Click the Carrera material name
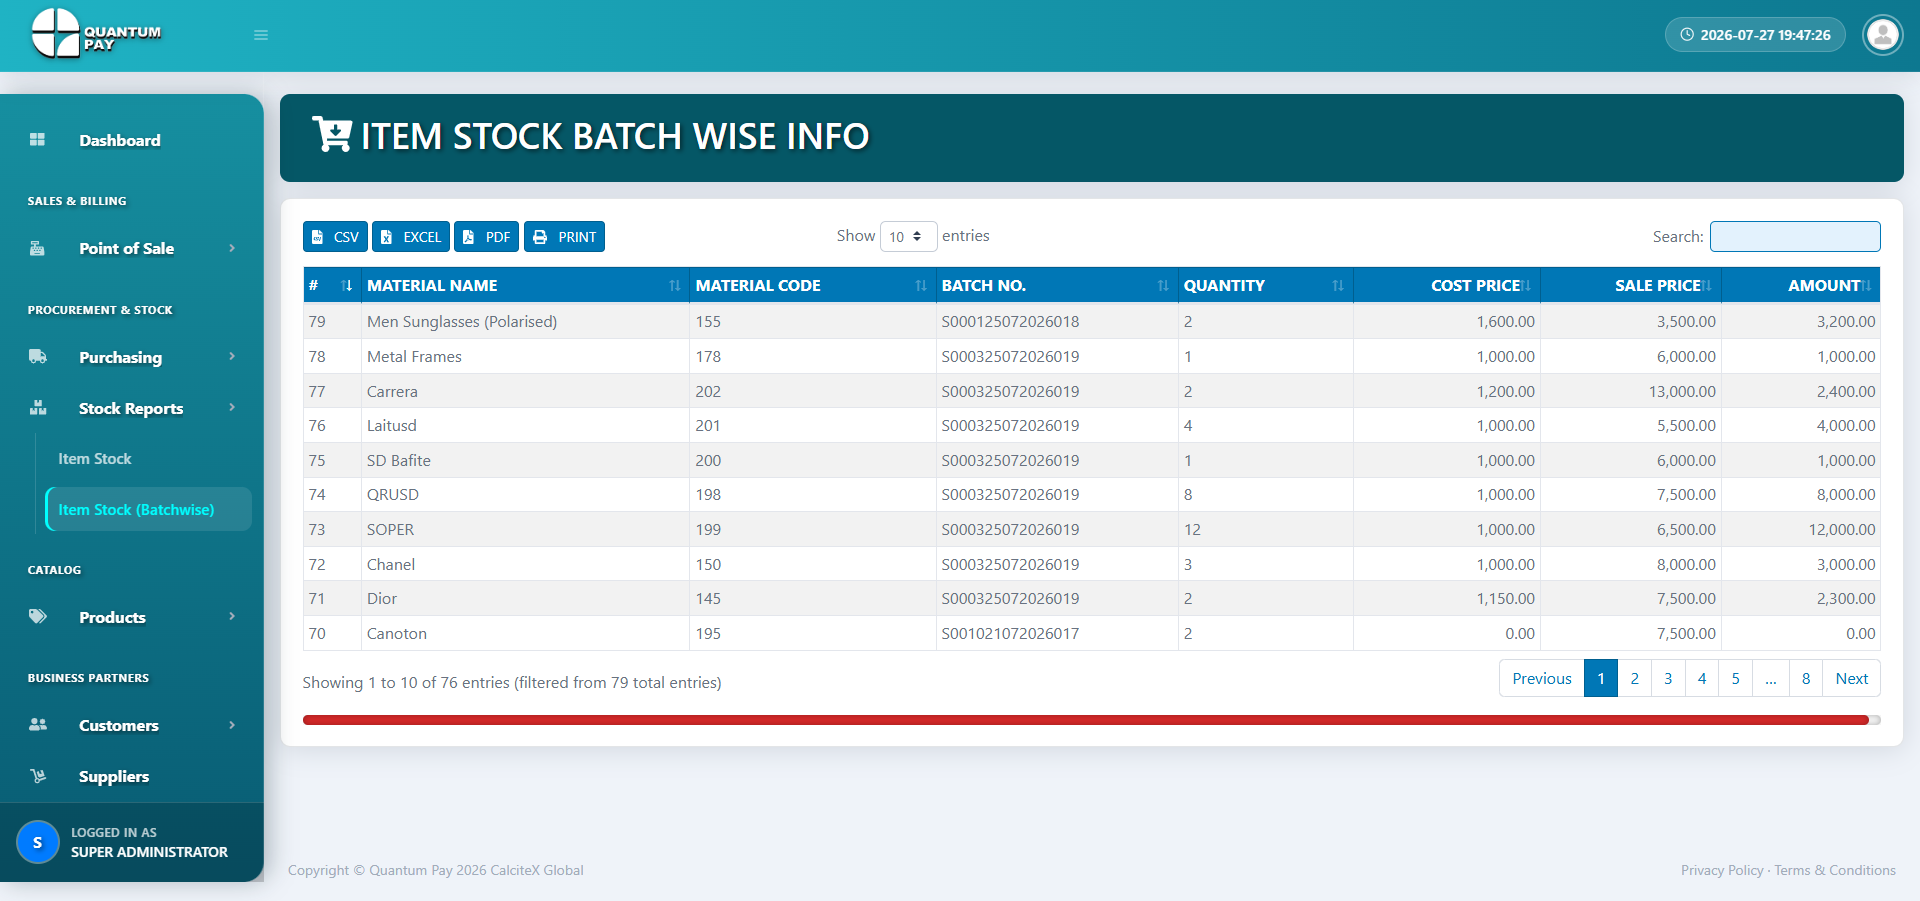 pos(392,392)
